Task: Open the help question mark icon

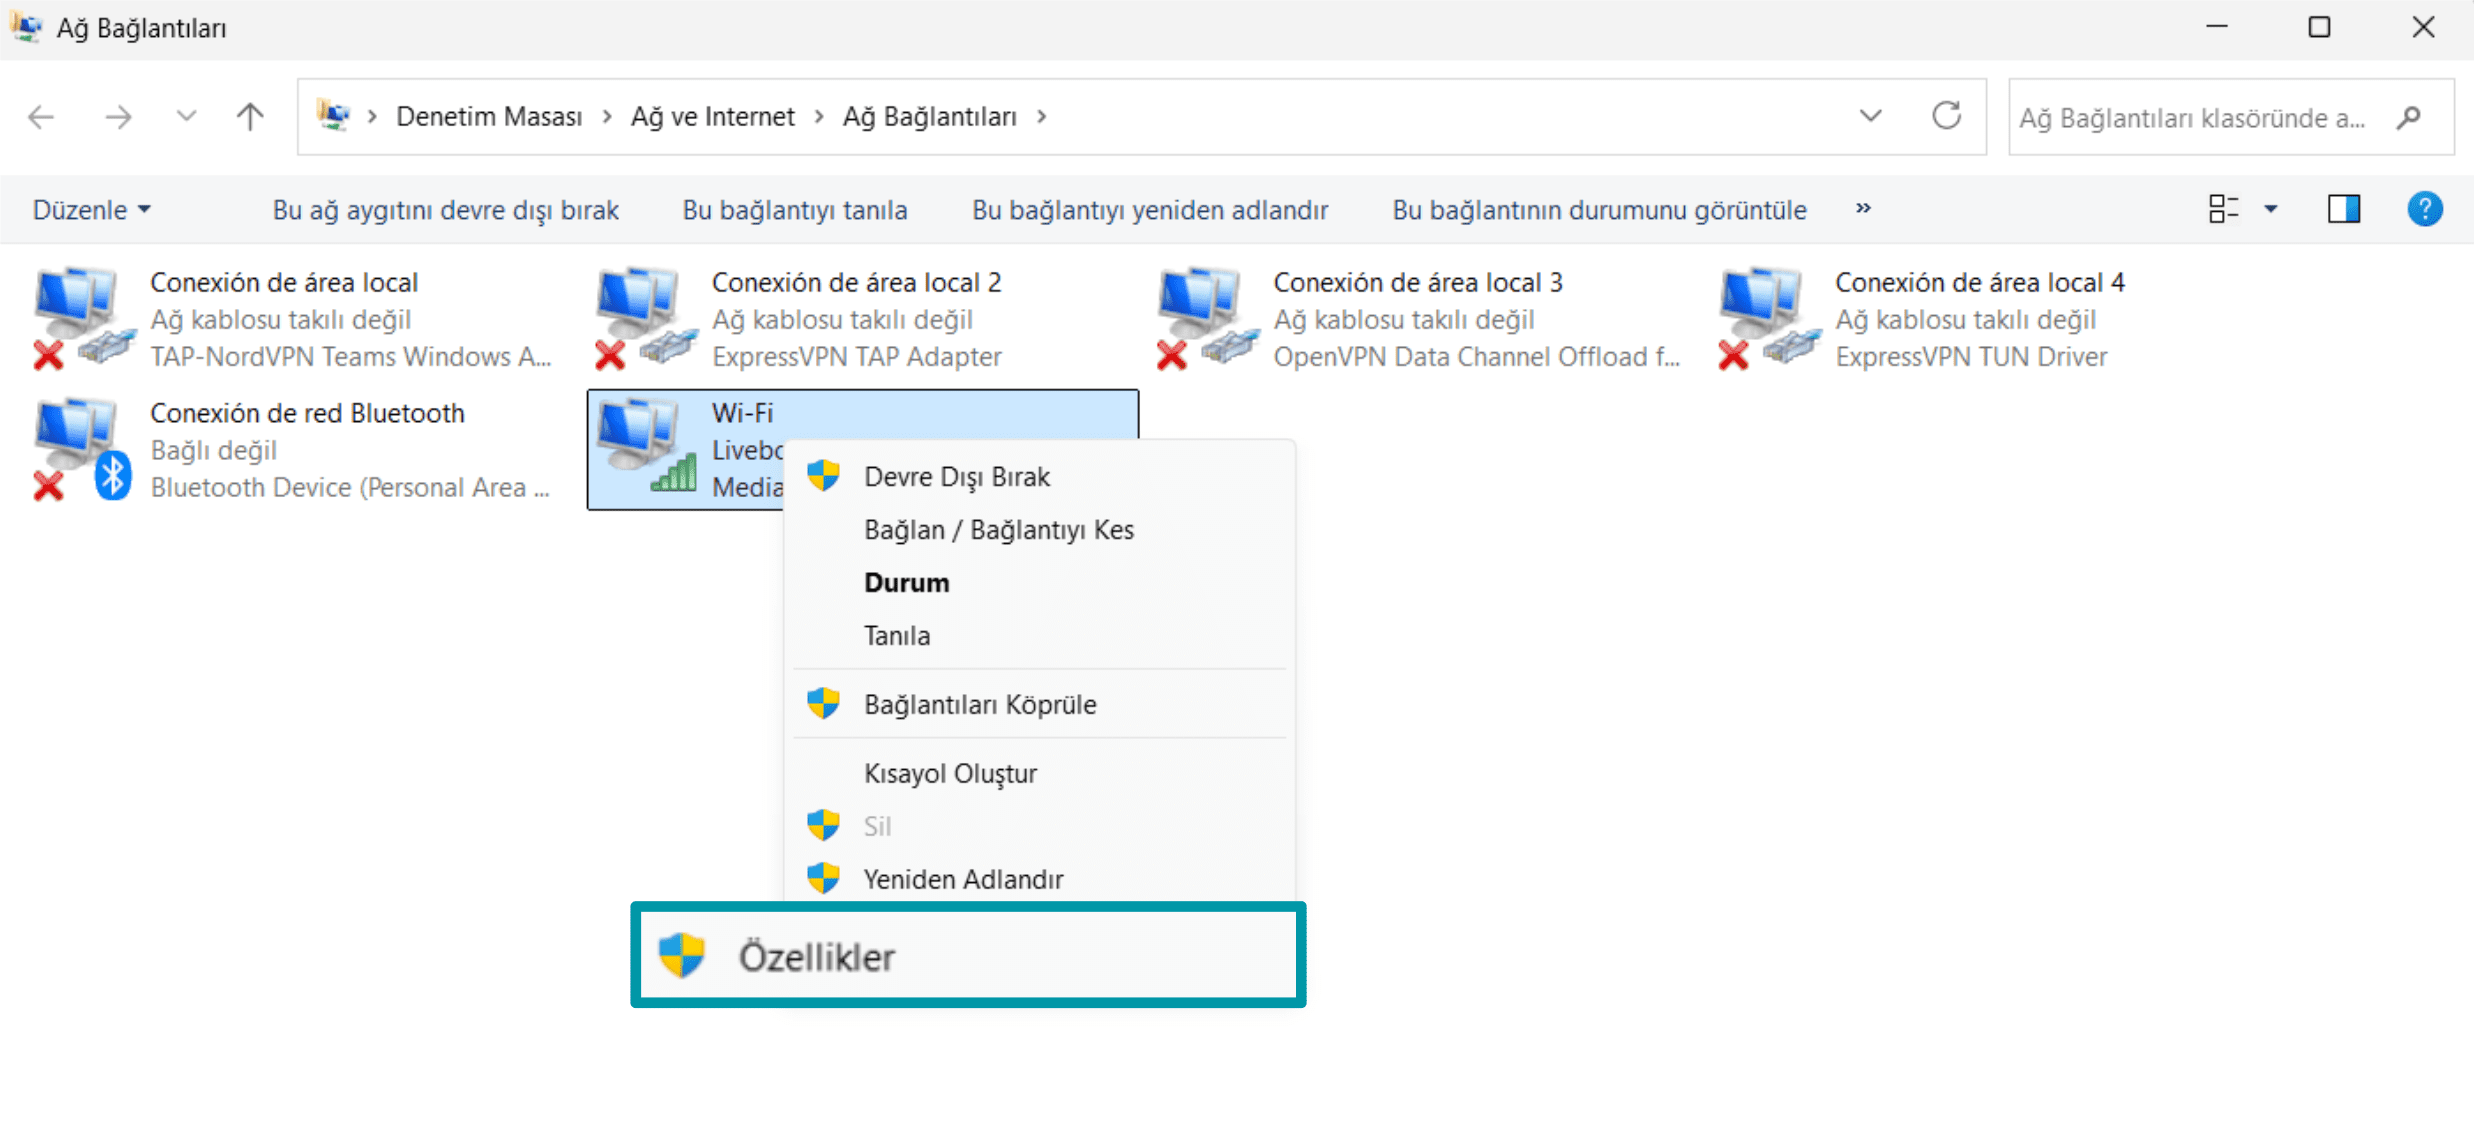Action: [x=2424, y=209]
